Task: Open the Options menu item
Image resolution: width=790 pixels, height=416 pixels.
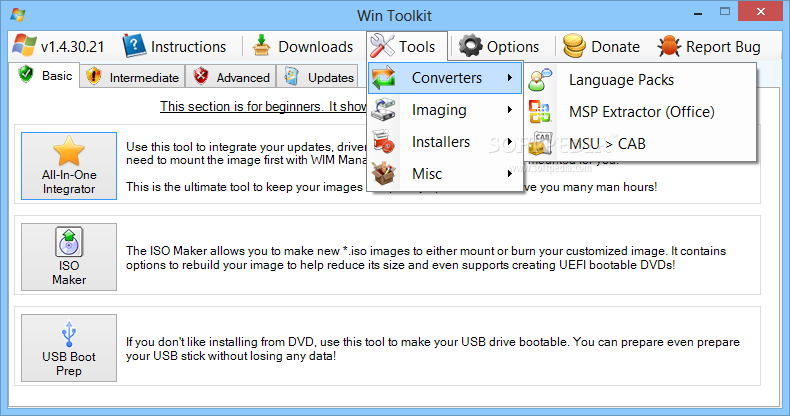Action: pyautogui.click(x=499, y=46)
